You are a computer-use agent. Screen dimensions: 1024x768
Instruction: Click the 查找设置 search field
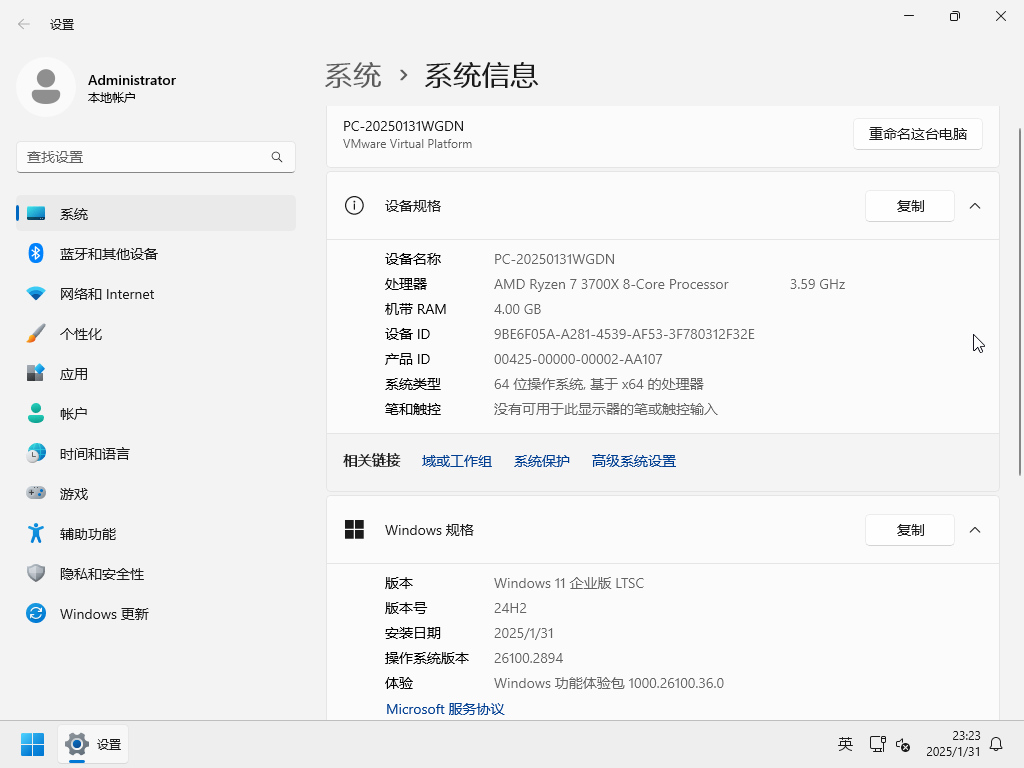(145, 157)
